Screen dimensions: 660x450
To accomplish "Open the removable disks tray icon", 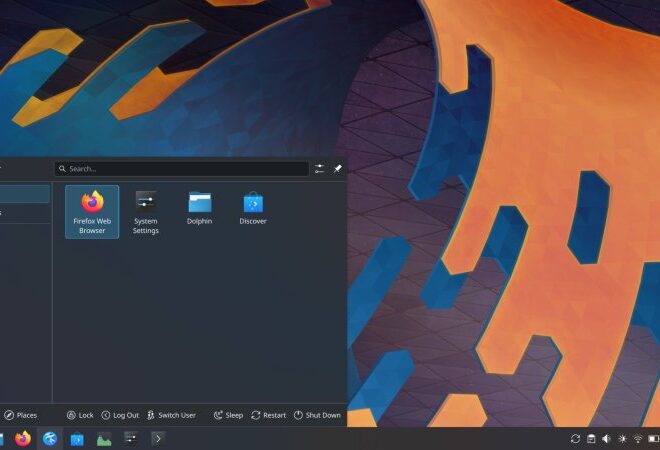I will click(x=591, y=439).
